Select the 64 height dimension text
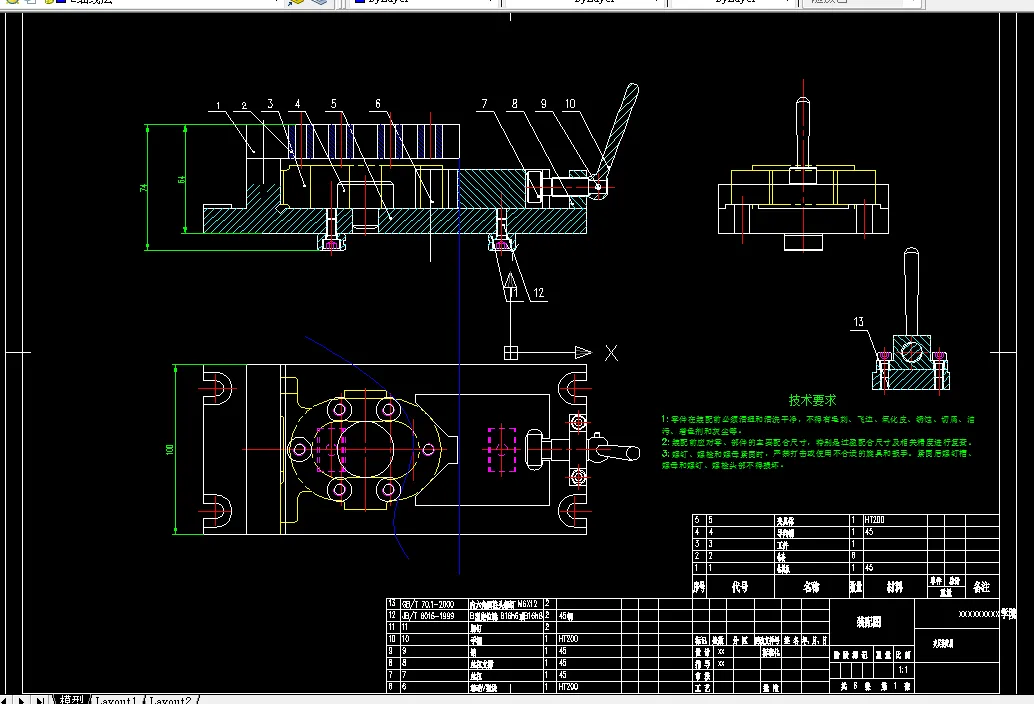The image size is (1034, 704). [181, 179]
